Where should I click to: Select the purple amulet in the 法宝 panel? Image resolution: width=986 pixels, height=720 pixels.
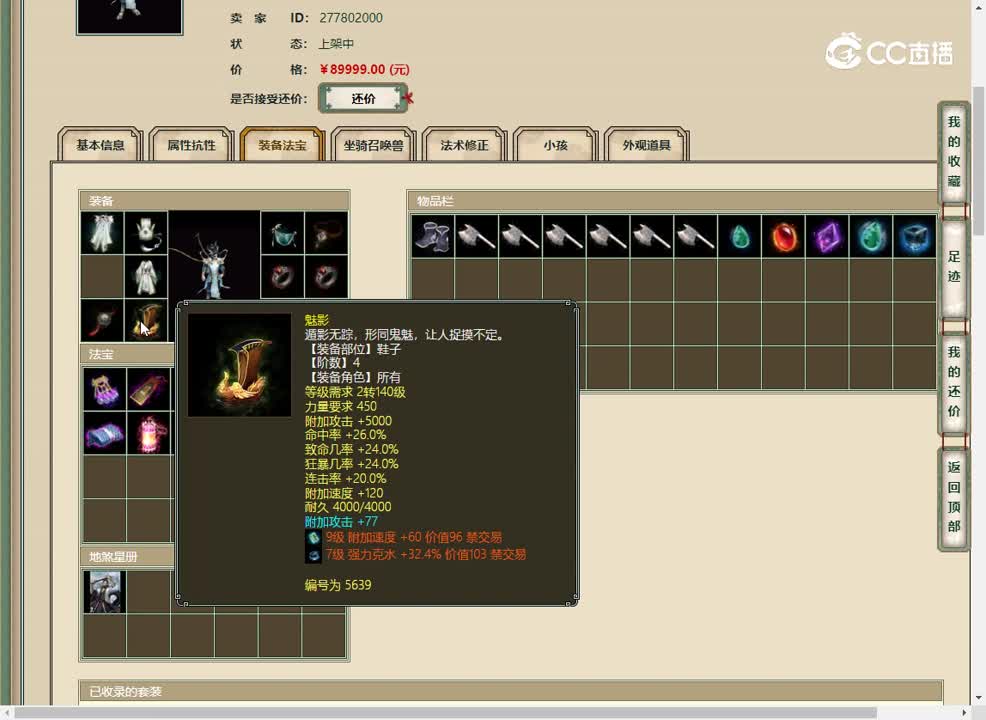click(103, 390)
